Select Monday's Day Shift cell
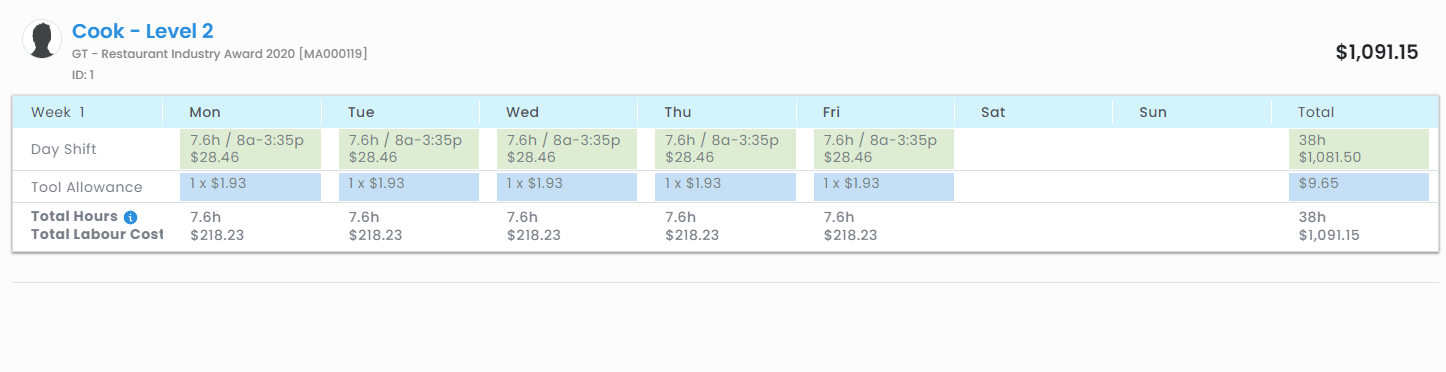 pyautogui.click(x=251, y=149)
